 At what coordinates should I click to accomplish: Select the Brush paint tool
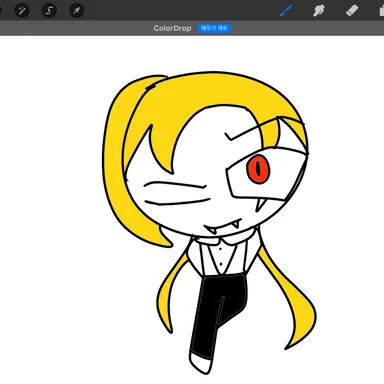click(286, 10)
